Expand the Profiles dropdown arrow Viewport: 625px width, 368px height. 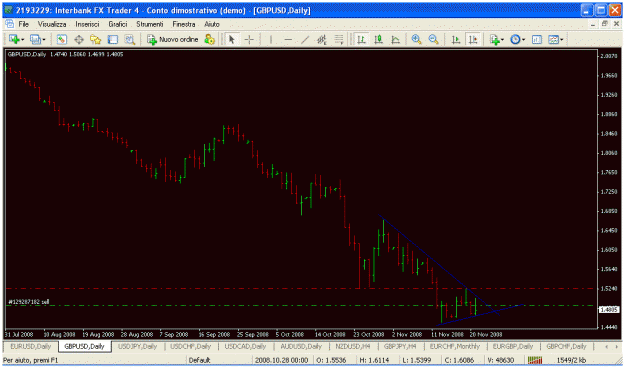[x=44, y=39]
